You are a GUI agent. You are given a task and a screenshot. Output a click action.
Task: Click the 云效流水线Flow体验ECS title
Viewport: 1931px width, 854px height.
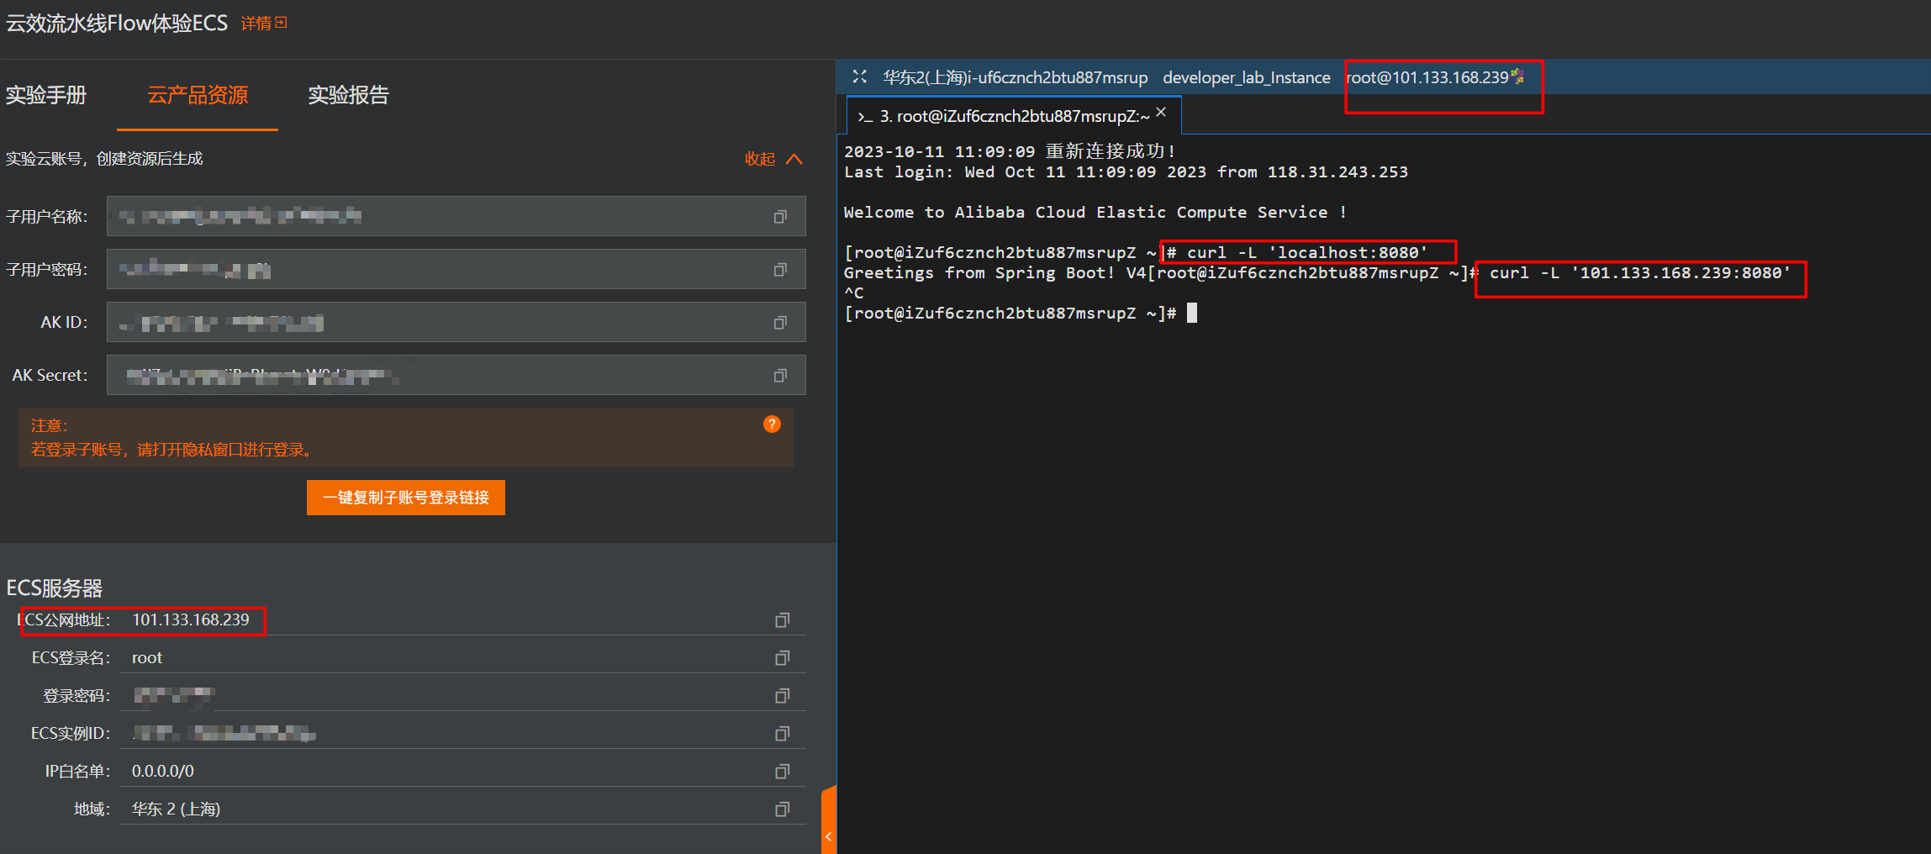[117, 22]
